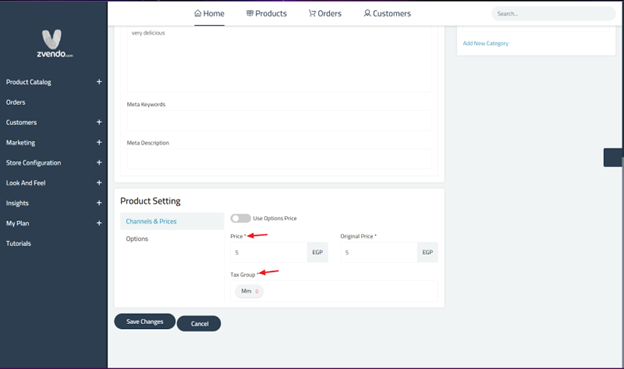The image size is (624, 369).
Task: Expand the Marketing plus icon
Action: pyautogui.click(x=99, y=142)
